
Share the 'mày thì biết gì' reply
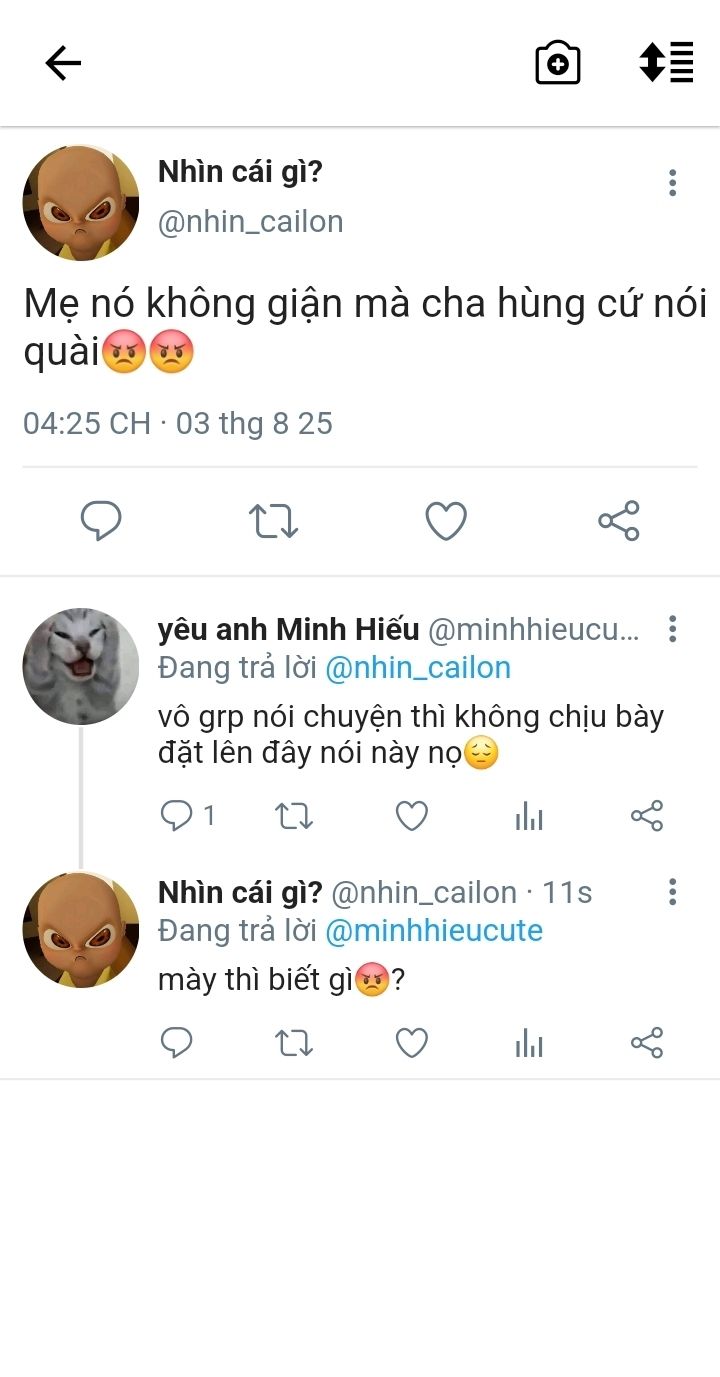click(647, 1044)
